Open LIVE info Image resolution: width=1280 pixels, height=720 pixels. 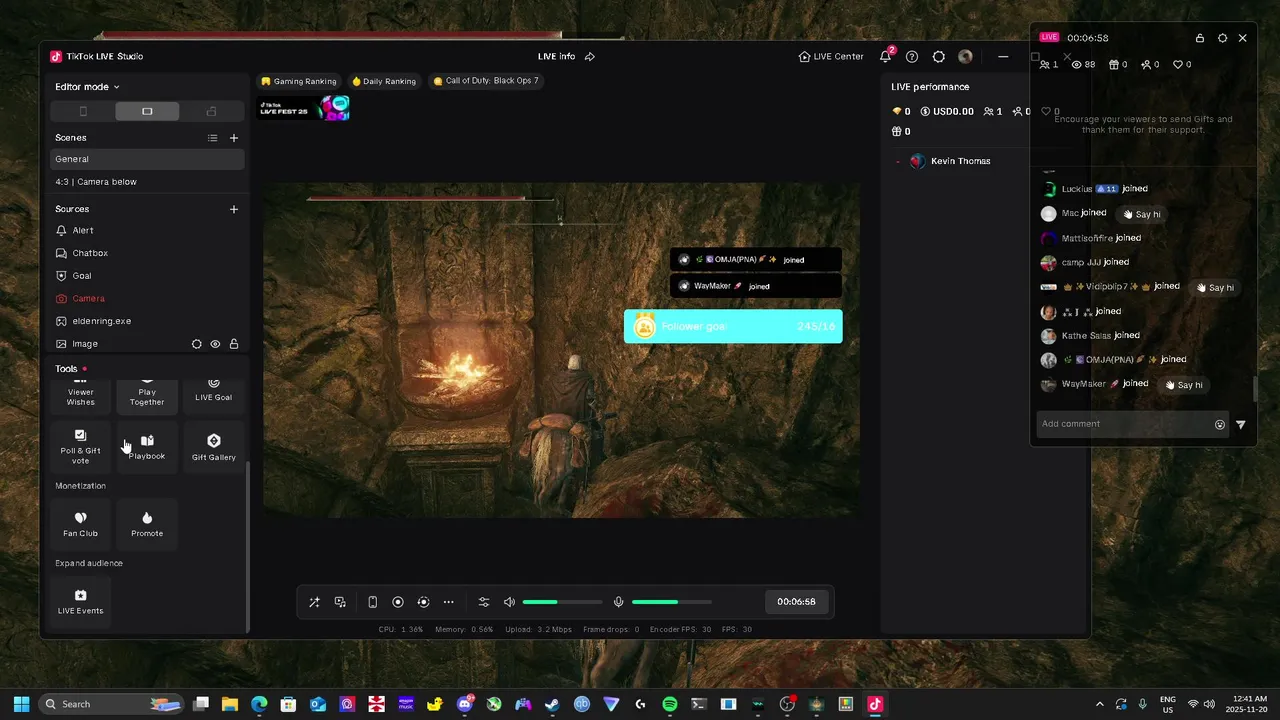click(x=556, y=56)
